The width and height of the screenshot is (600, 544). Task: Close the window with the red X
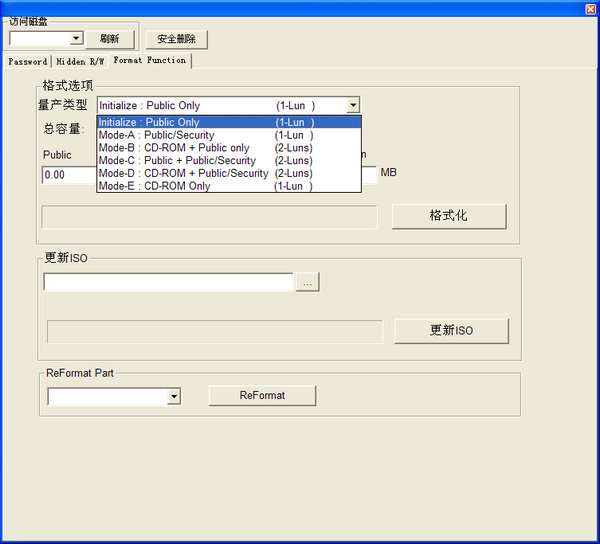(x=591, y=9)
